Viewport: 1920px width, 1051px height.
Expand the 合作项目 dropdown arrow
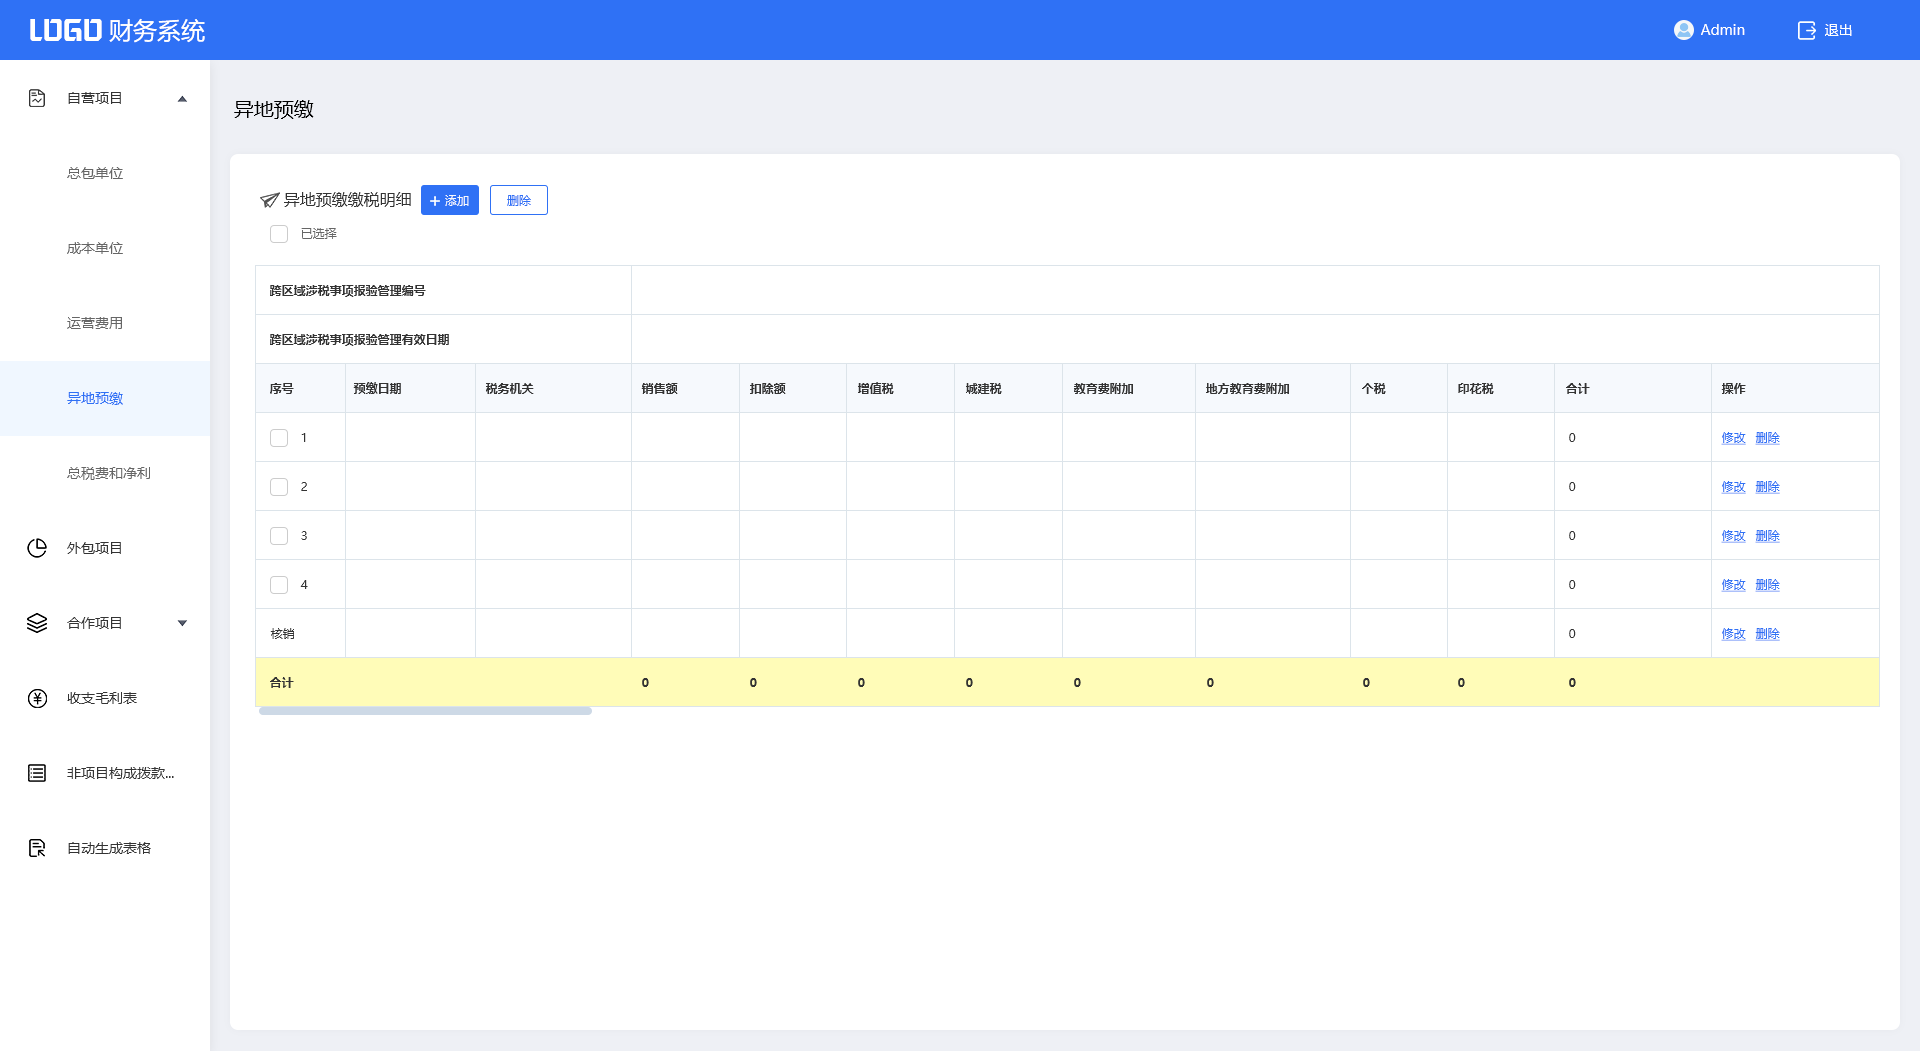click(x=182, y=623)
